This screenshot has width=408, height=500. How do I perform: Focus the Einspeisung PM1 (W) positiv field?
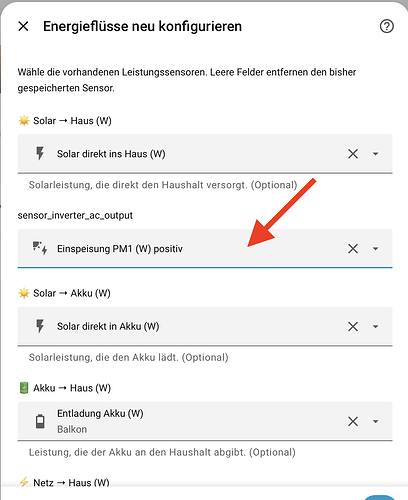click(205, 248)
